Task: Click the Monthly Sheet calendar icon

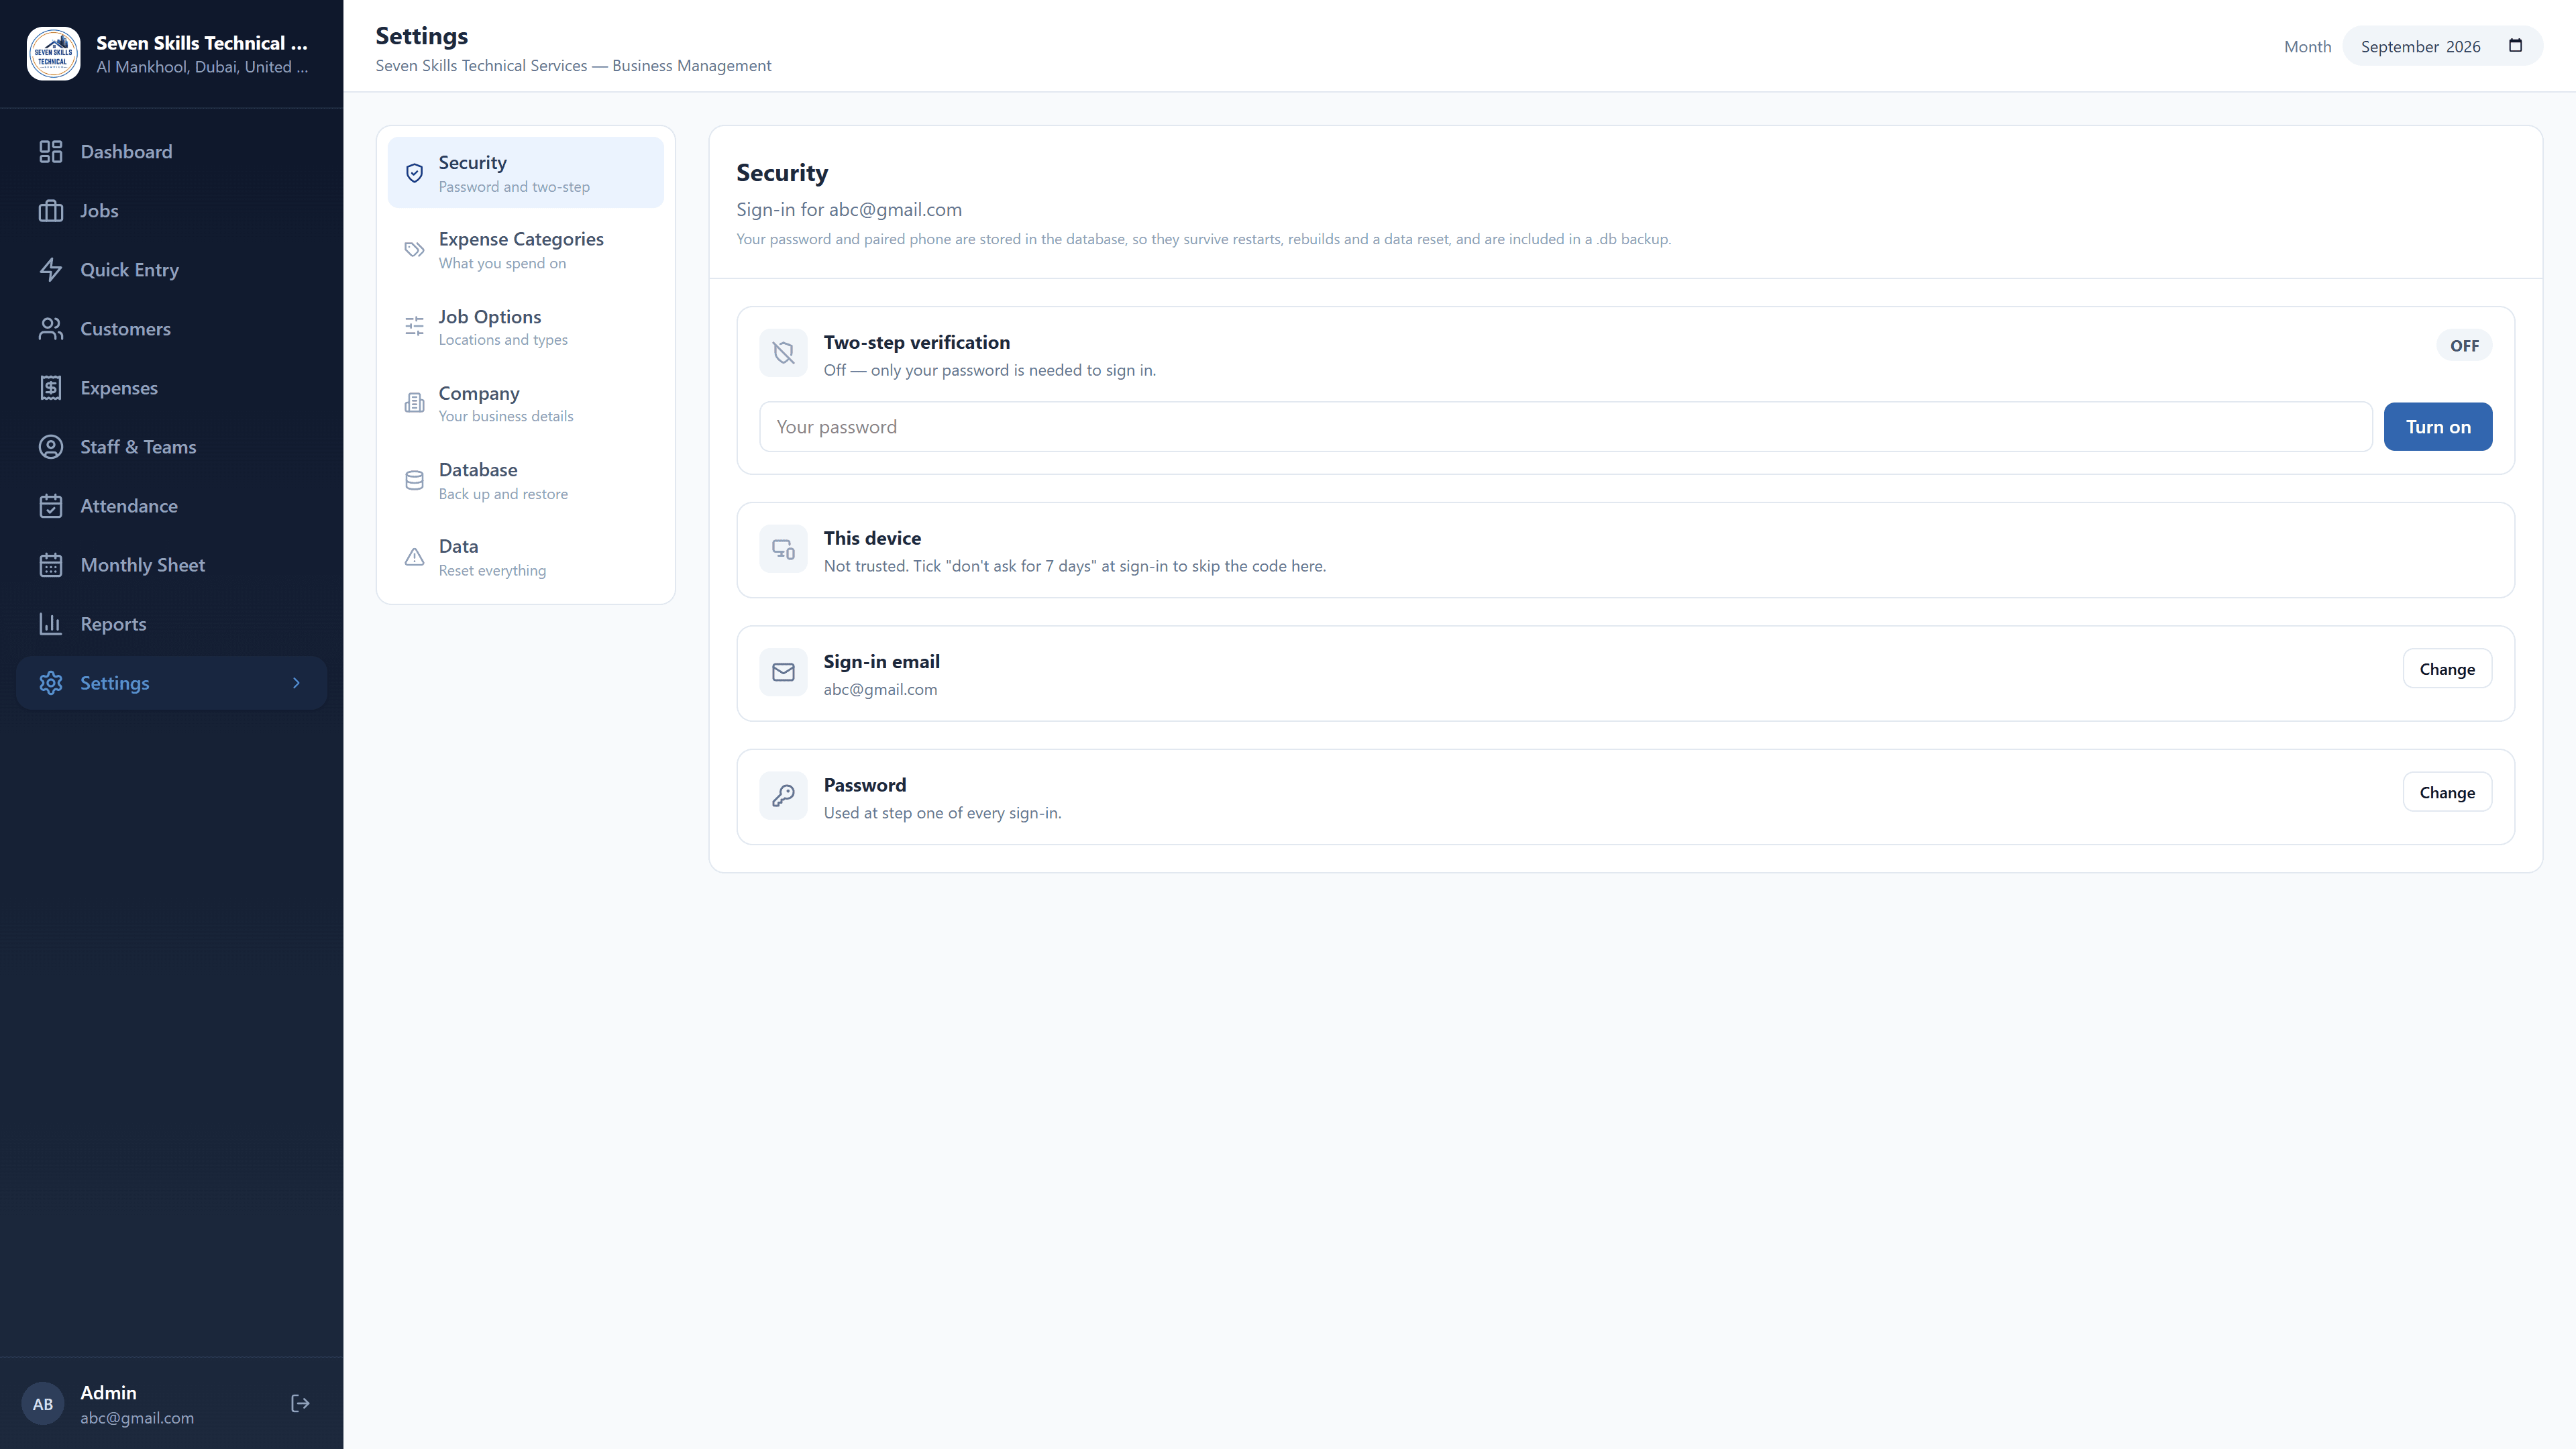Action: click(x=51, y=565)
